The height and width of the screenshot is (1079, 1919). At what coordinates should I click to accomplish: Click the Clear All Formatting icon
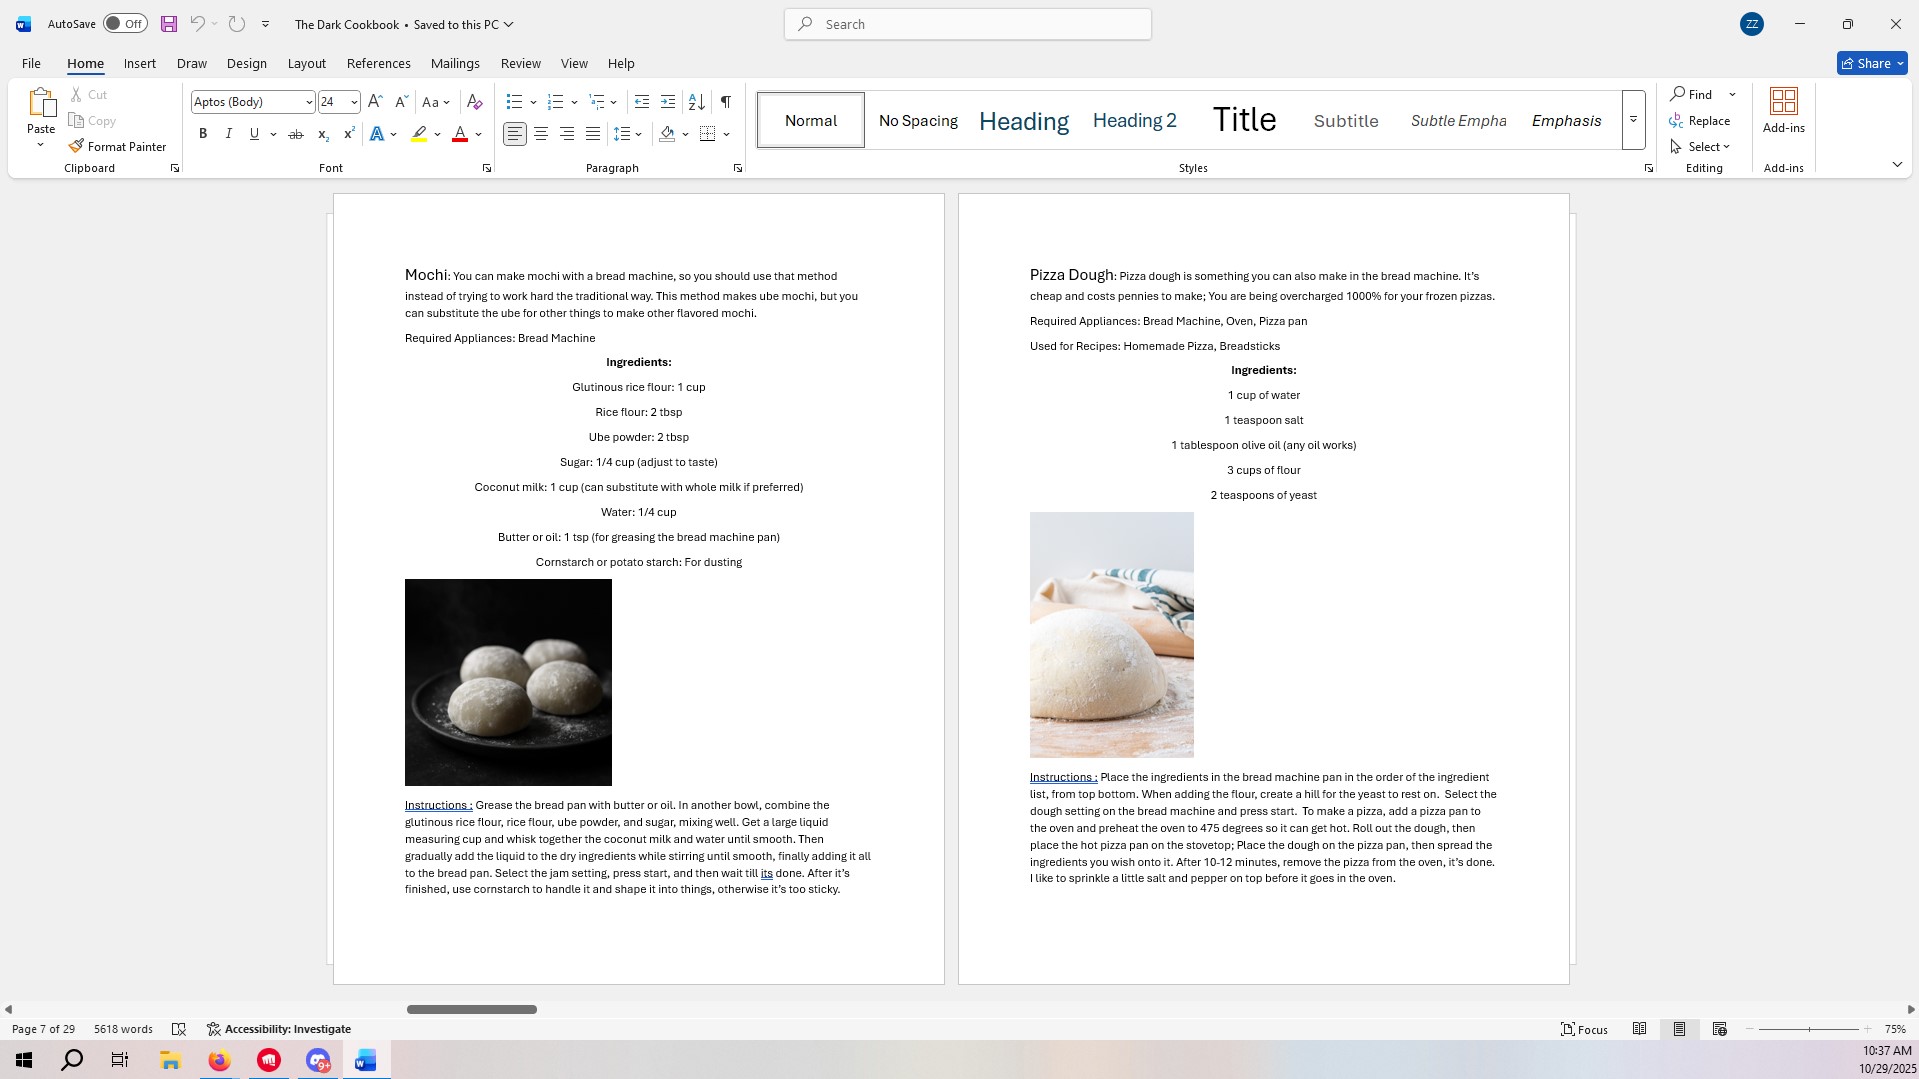[x=475, y=102]
